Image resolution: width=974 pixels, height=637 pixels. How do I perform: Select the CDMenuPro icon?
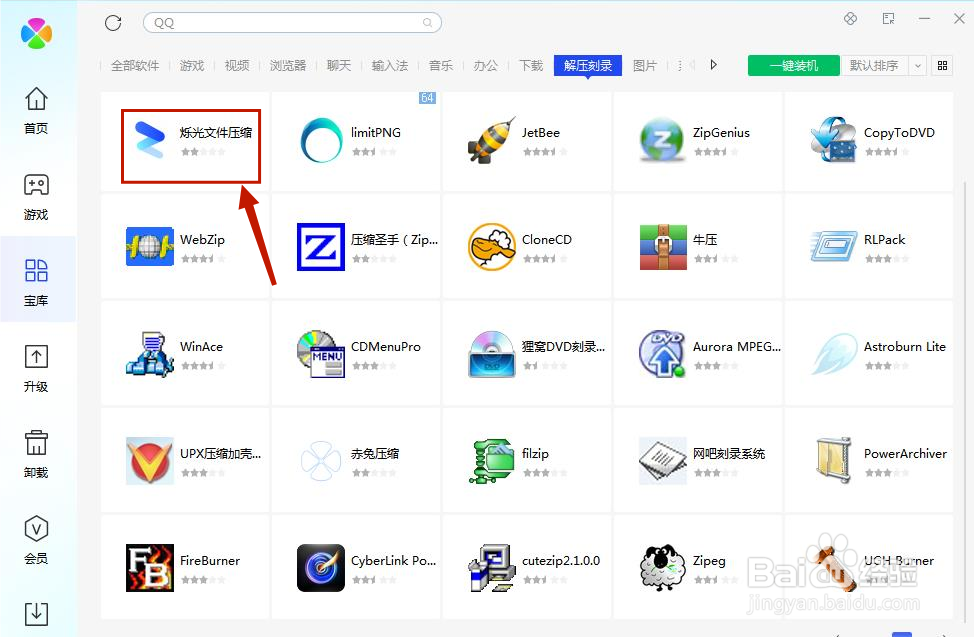[321, 354]
